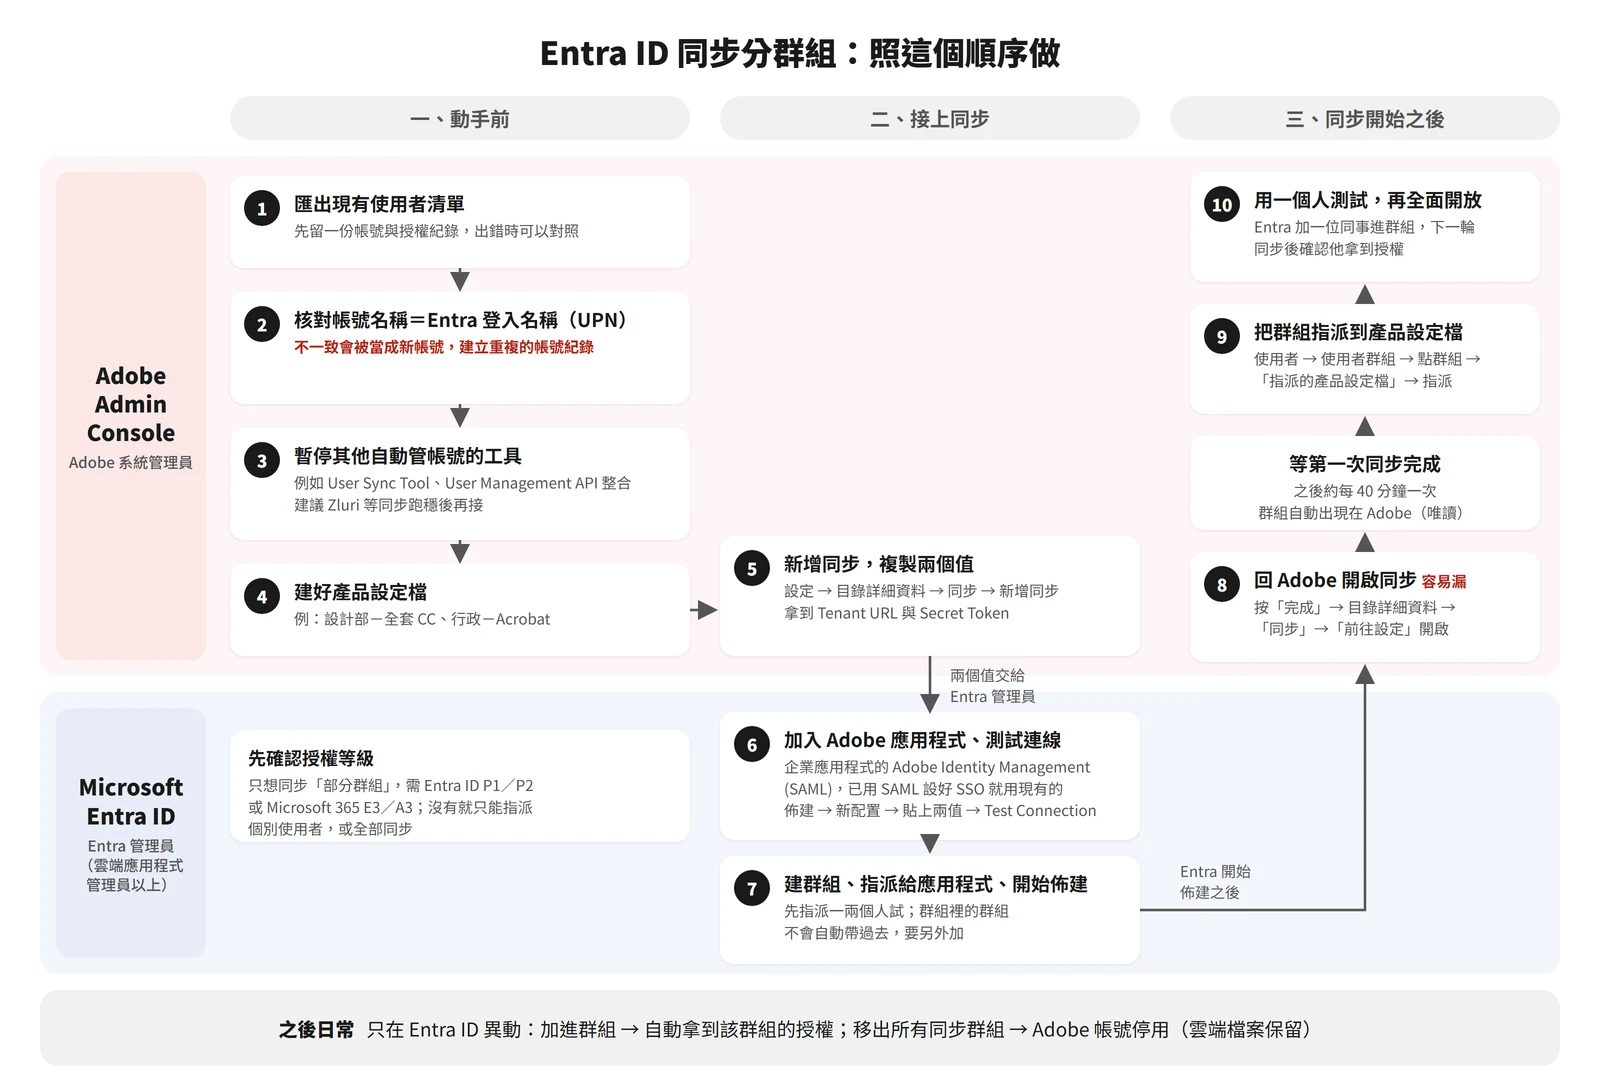Screen dimensions: 1600x1090
Task: Click the label 兩個值交給 Entra 管理員
Action: click(x=992, y=686)
